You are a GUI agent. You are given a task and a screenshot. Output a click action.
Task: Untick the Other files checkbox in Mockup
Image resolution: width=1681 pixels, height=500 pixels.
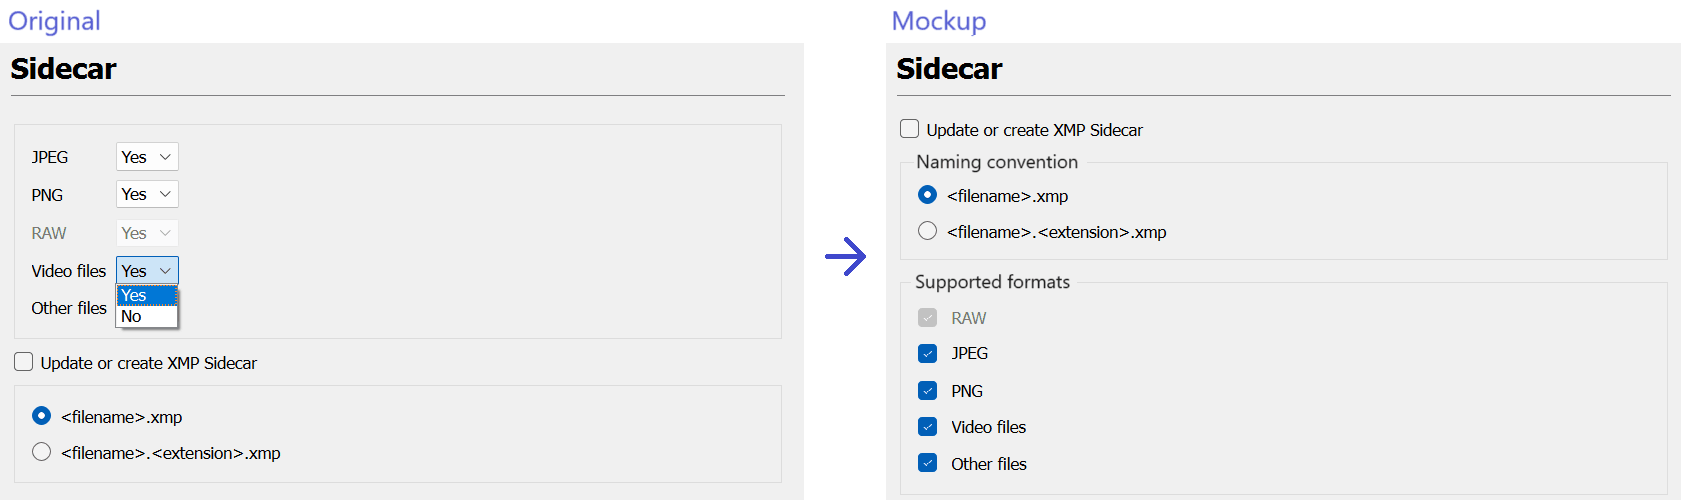tap(928, 463)
